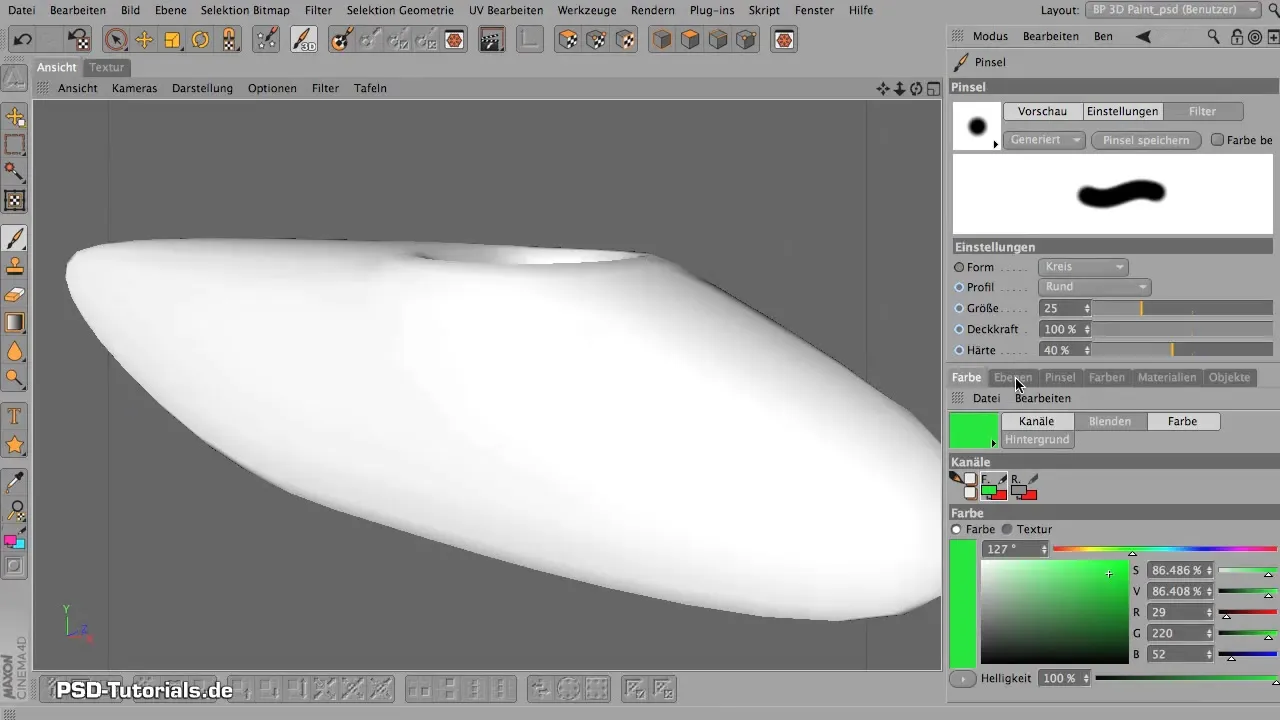This screenshot has width=1280, height=720.
Task: Open the Kameras viewport menu
Action: pos(135,88)
